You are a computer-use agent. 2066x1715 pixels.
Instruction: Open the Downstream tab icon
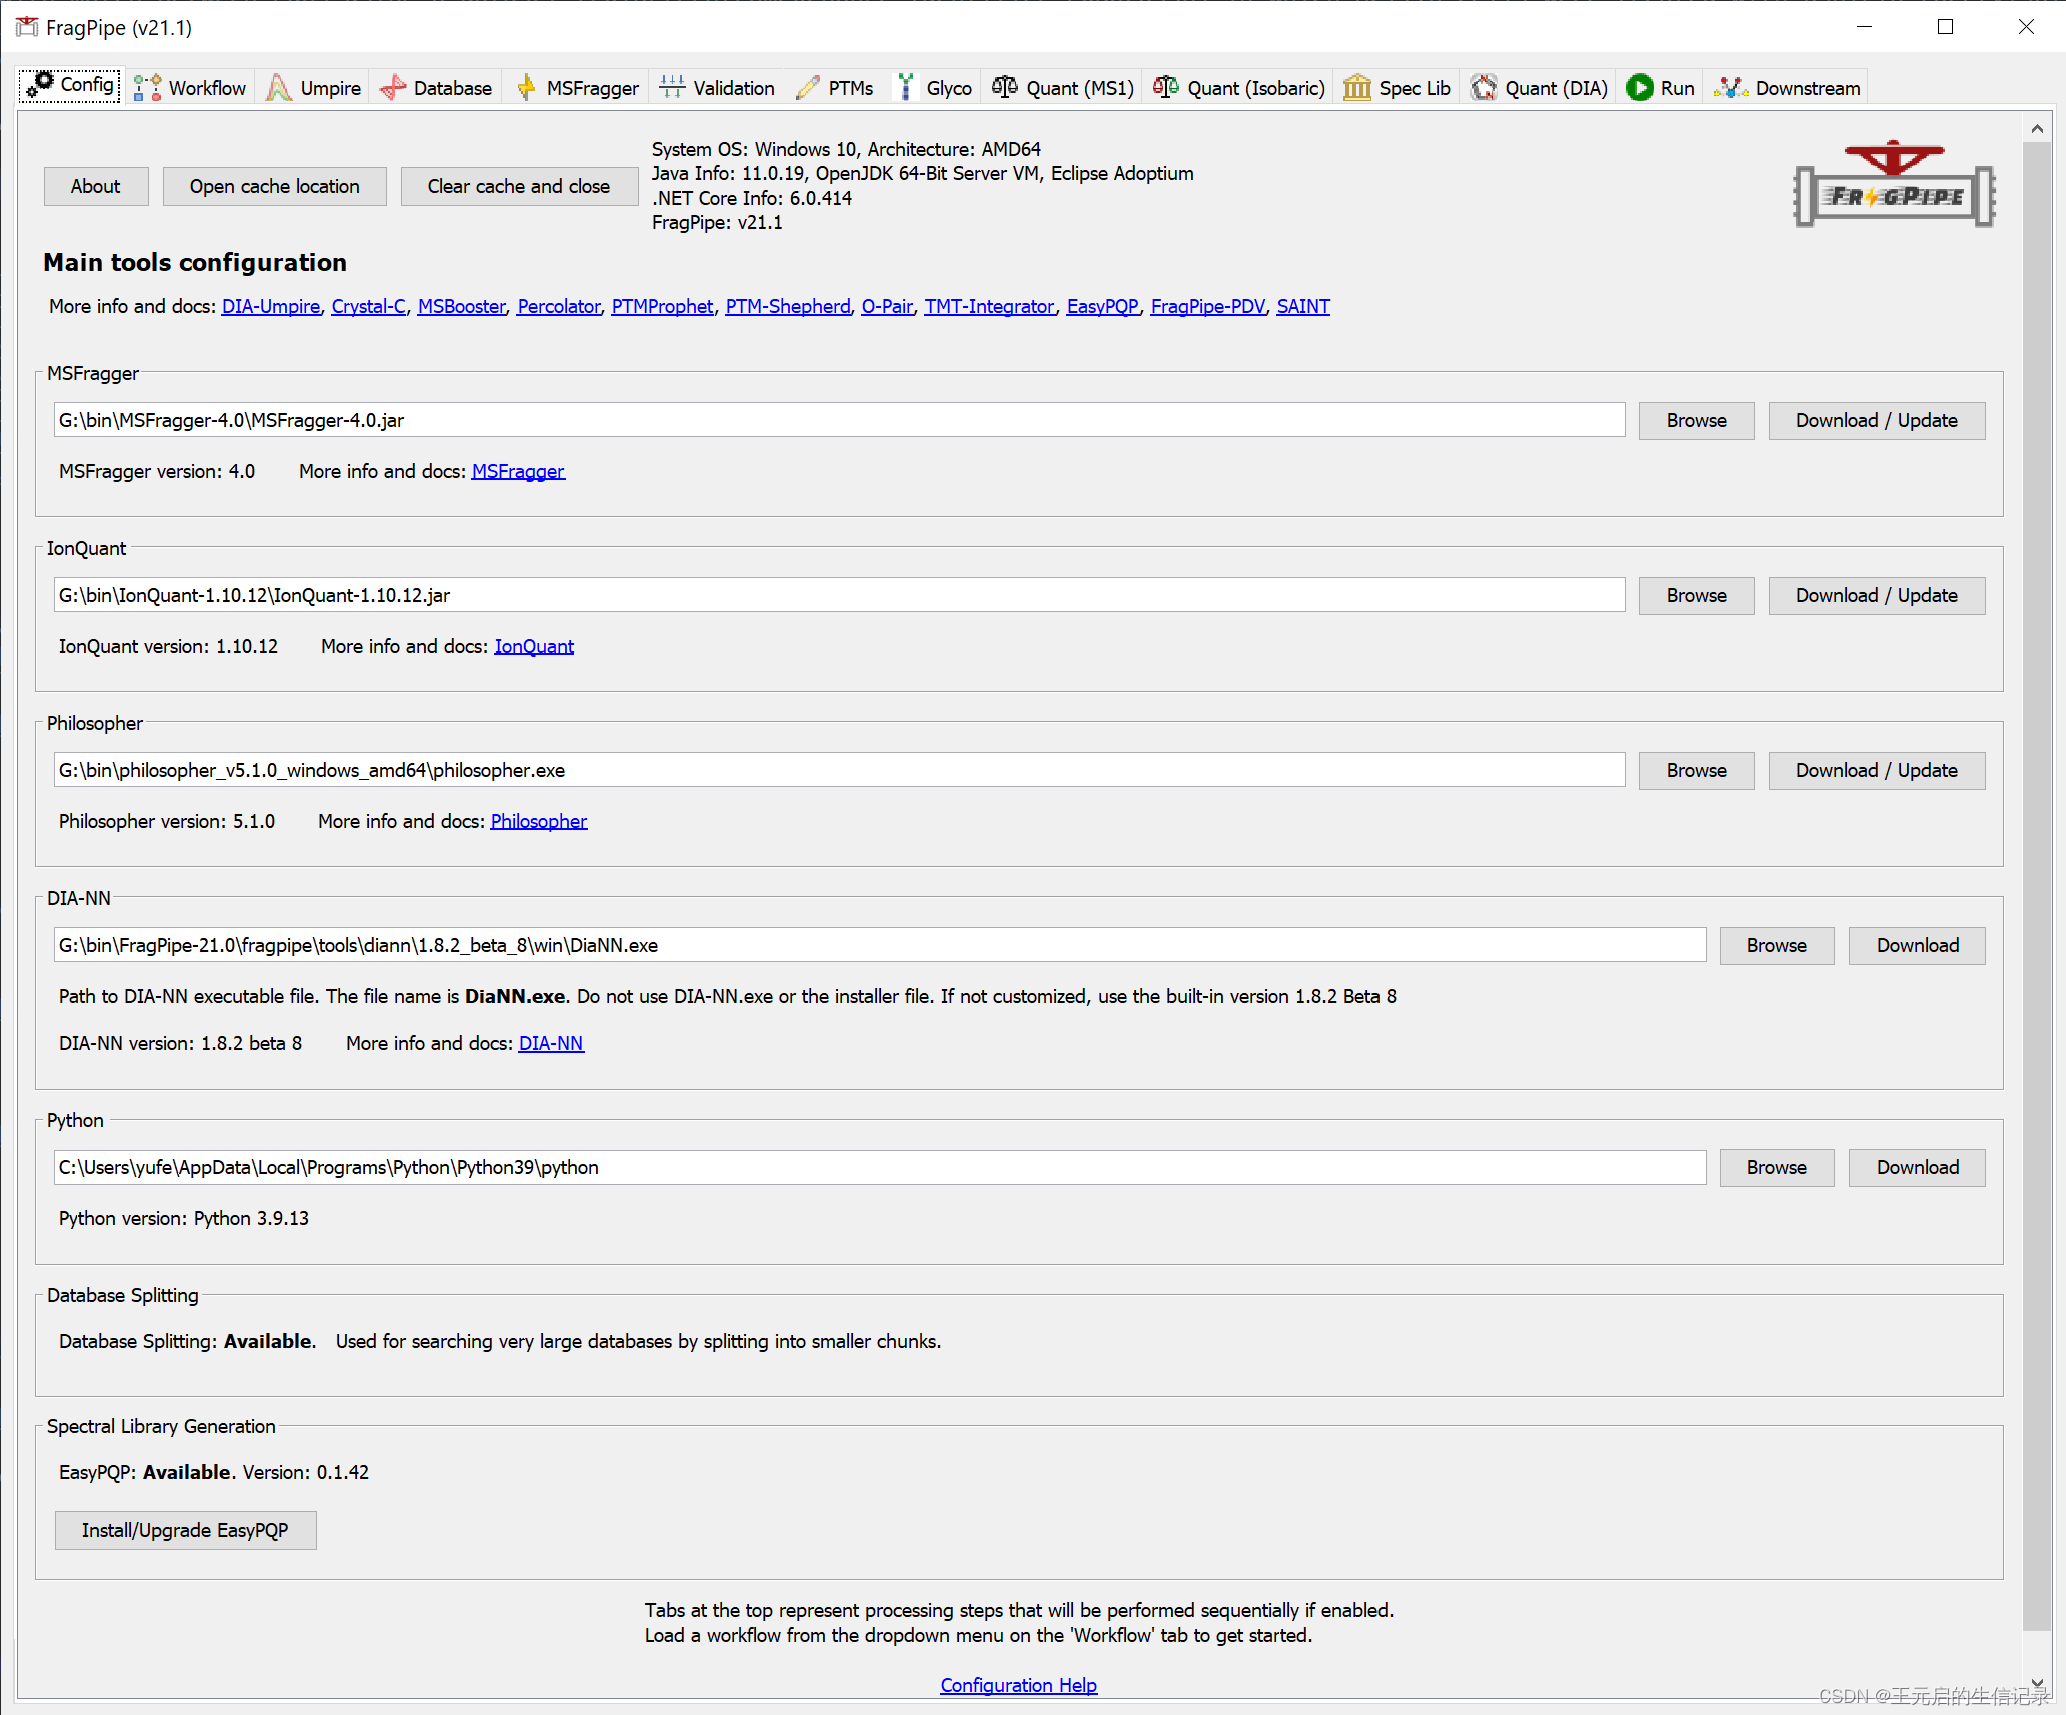[x=1731, y=88]
